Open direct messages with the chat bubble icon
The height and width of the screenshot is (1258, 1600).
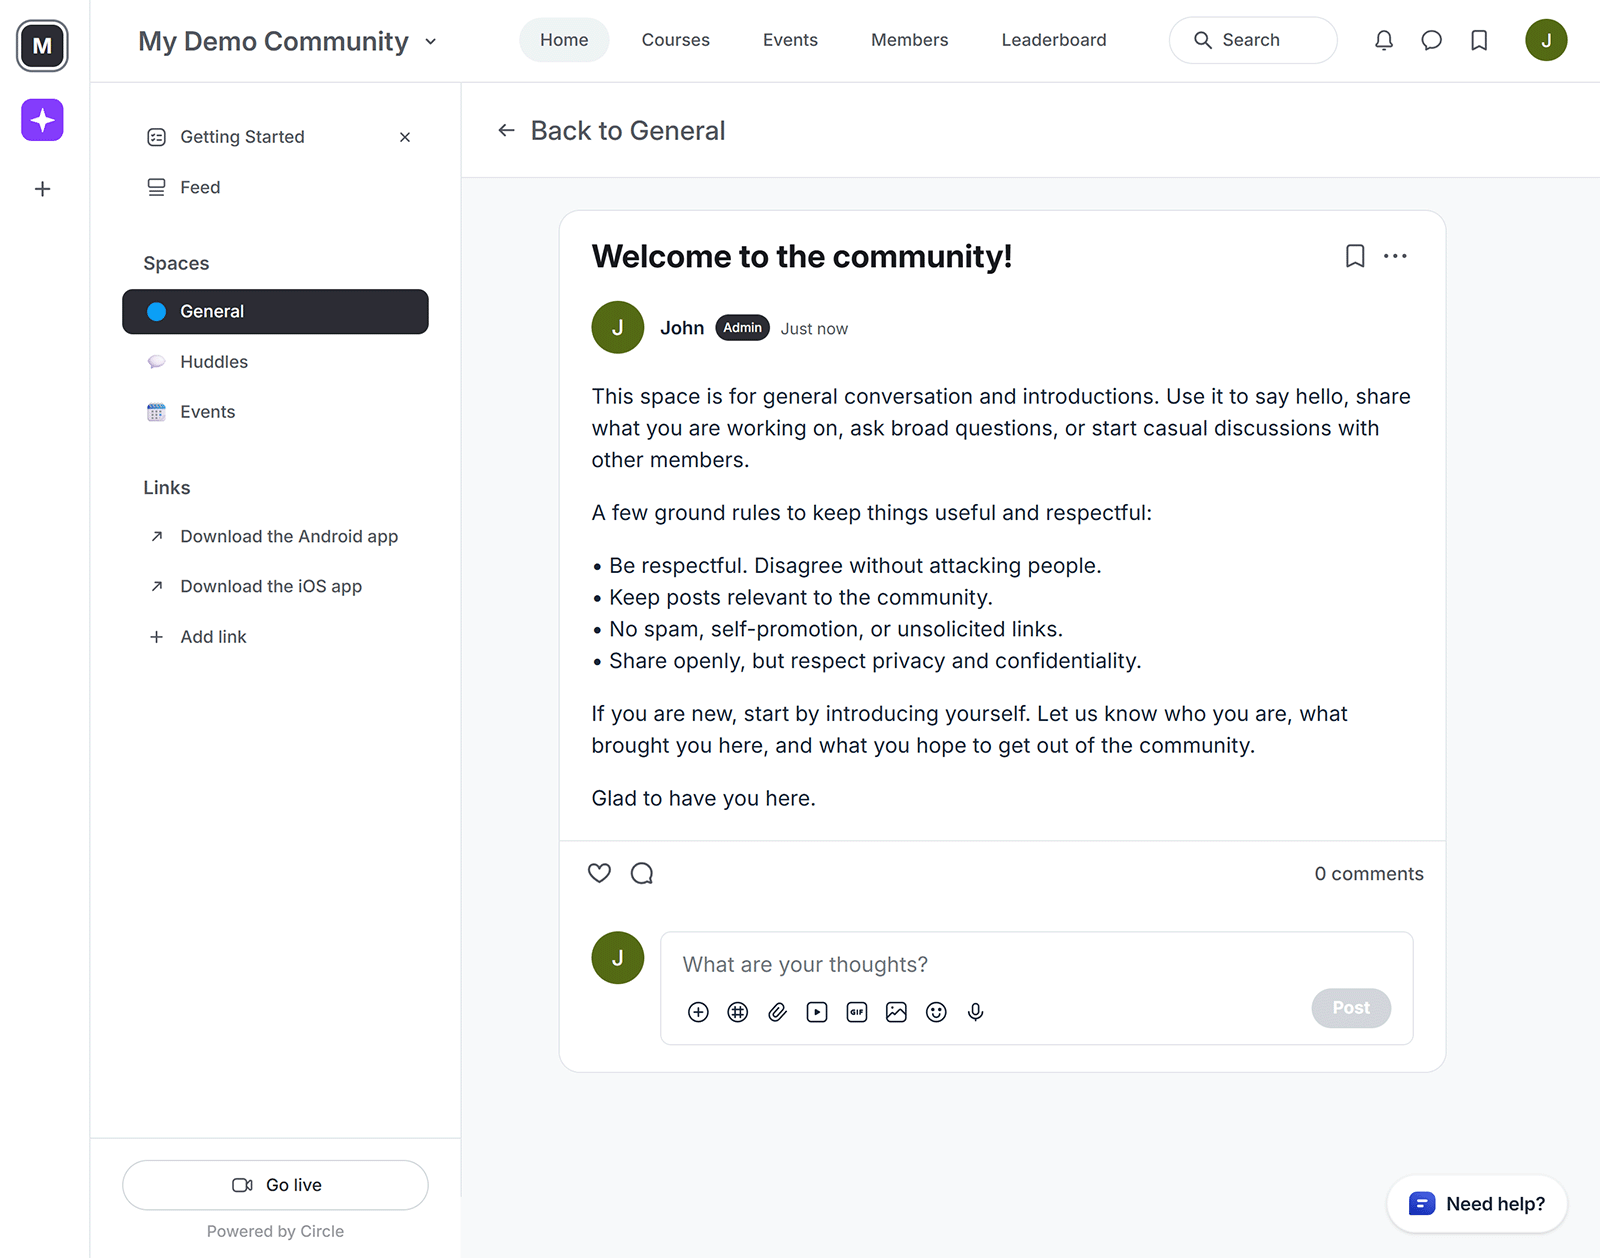click(x=1431, y=40)
